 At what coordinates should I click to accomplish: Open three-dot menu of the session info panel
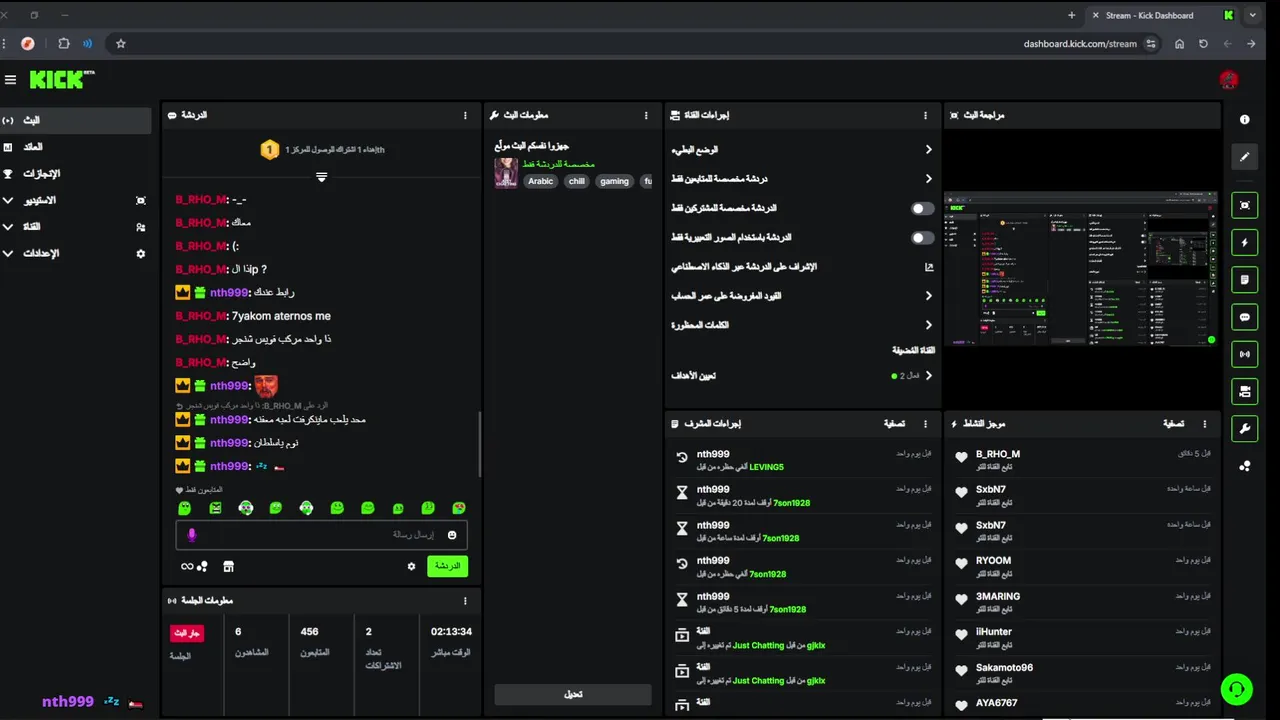[x=465, y=601]
